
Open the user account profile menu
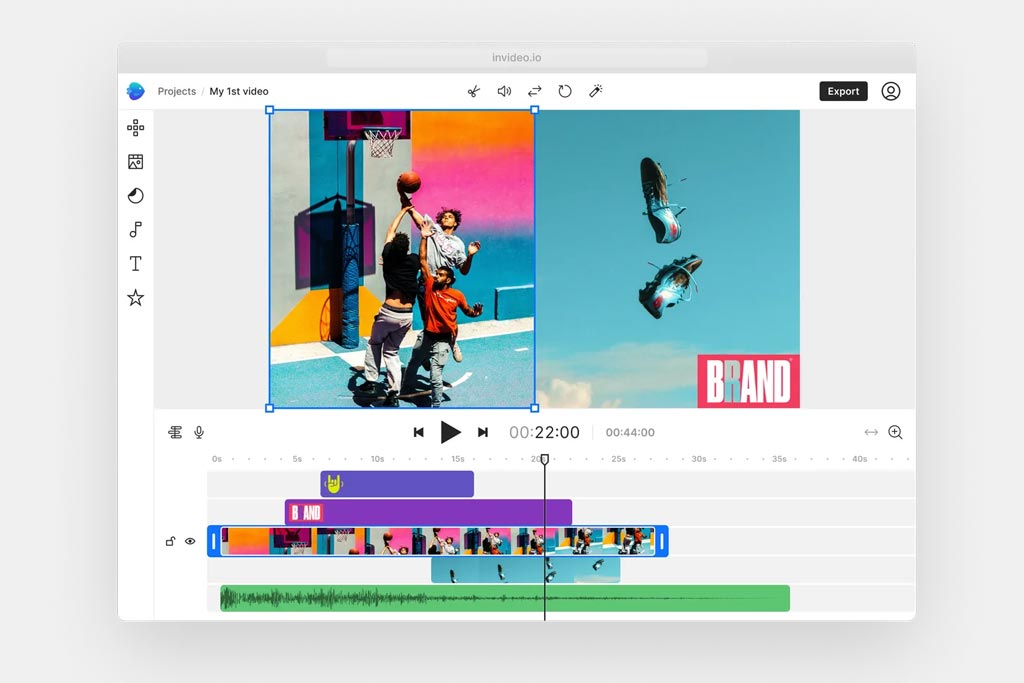pos(891,91)
